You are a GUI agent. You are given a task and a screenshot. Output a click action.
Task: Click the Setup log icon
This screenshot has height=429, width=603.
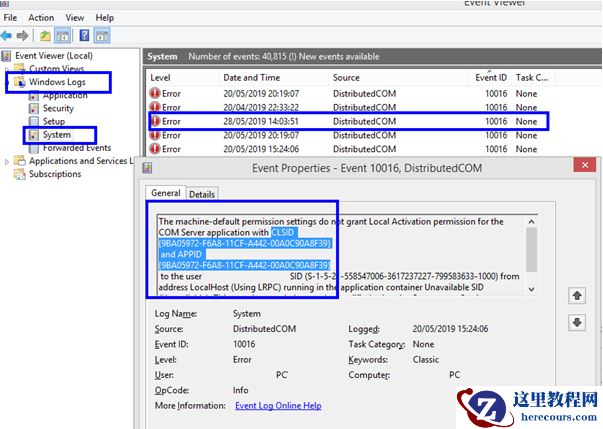coord(34,121)
